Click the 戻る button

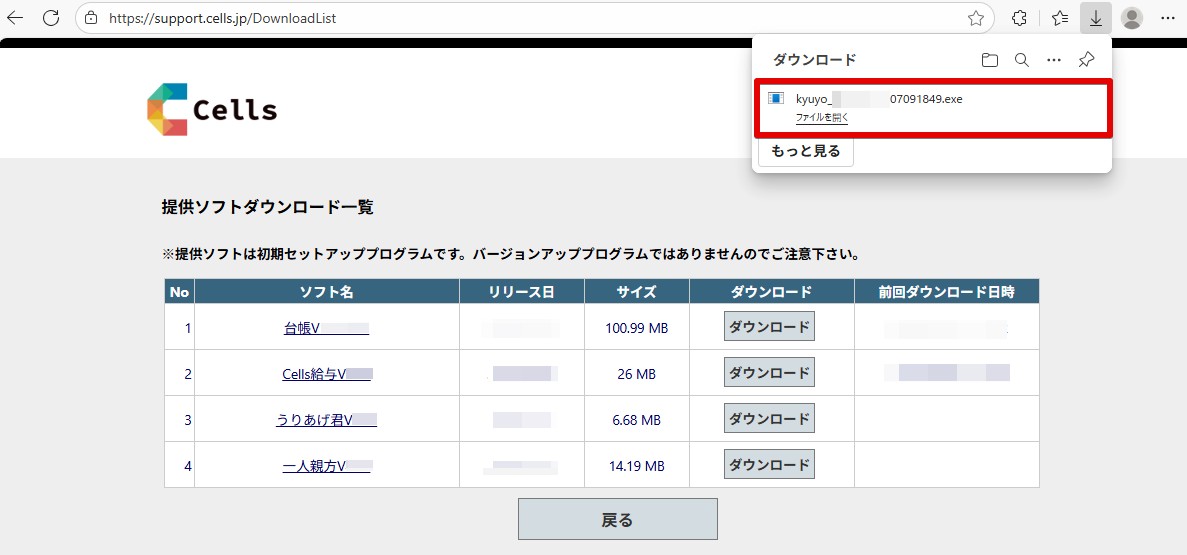coord(617,519)
